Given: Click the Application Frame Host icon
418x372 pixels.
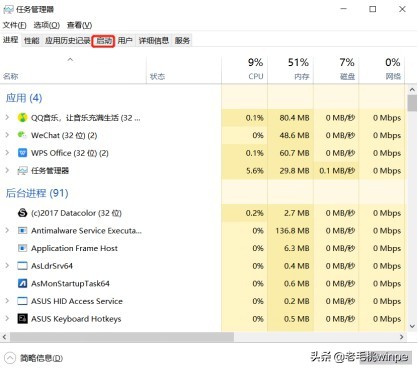Looking at the screenshot, I should pos(22,248).
